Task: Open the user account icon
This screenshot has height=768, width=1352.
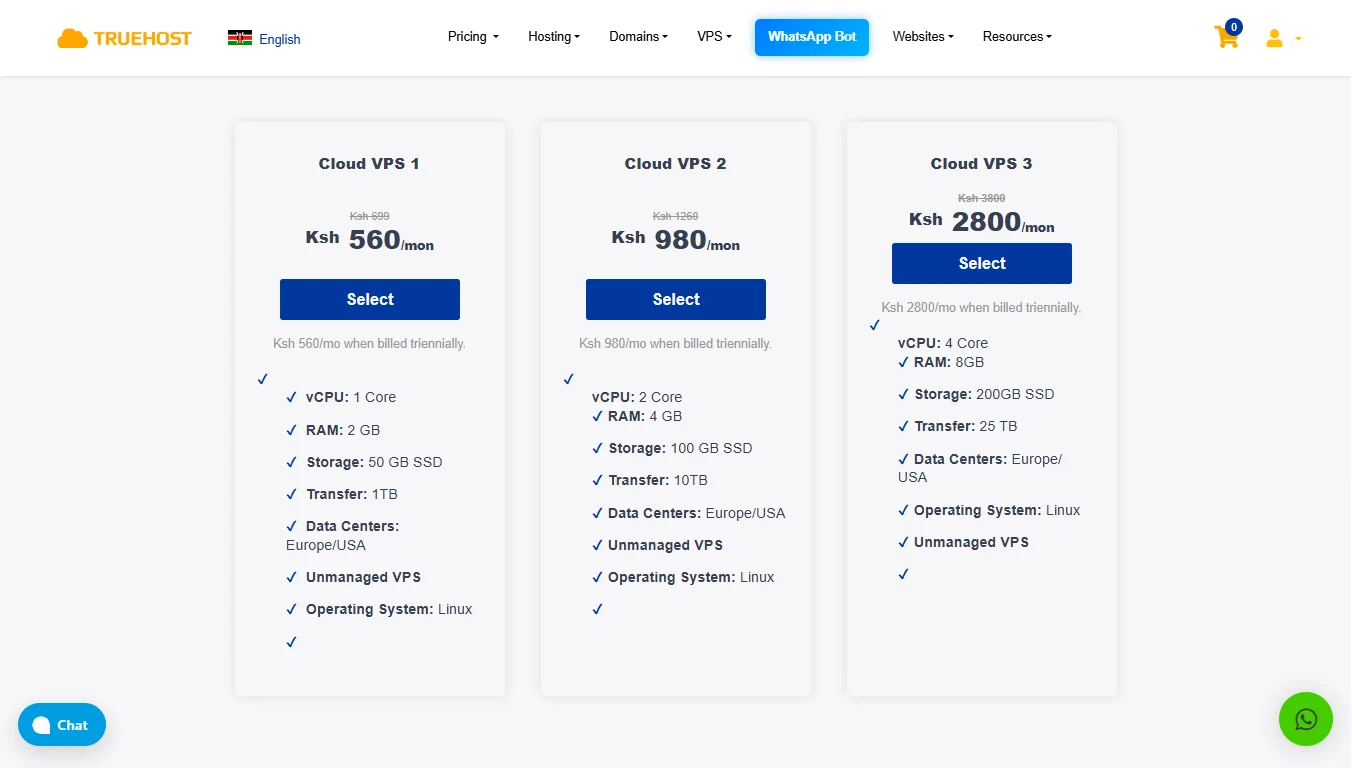Action: tap(1274, 38)
